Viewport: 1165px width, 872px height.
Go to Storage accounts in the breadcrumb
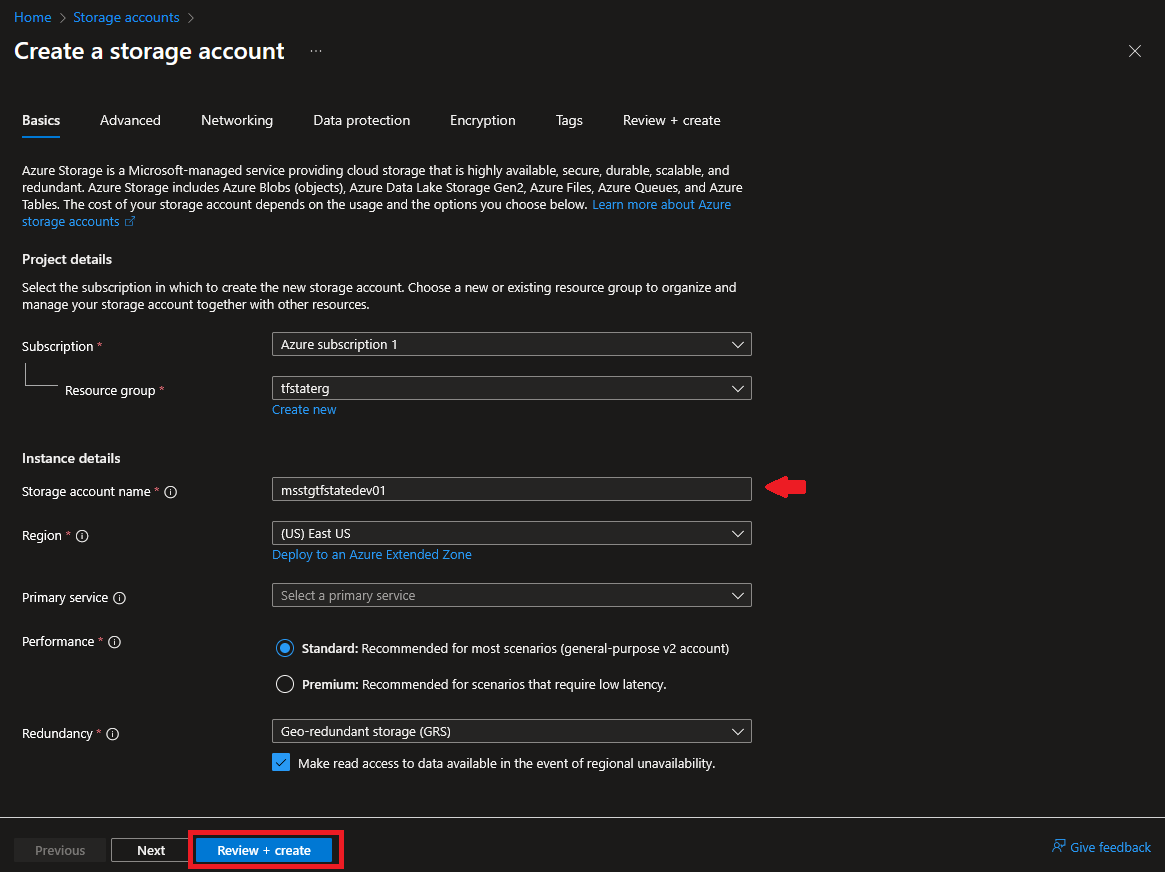(x=126, y=17)
